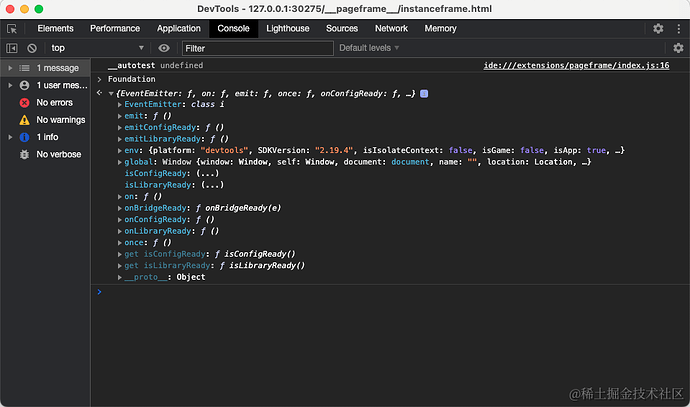Viewport: 690px width, 407px height.
Task: Expand the 1 message sidebar group
Action: (10, 68)
